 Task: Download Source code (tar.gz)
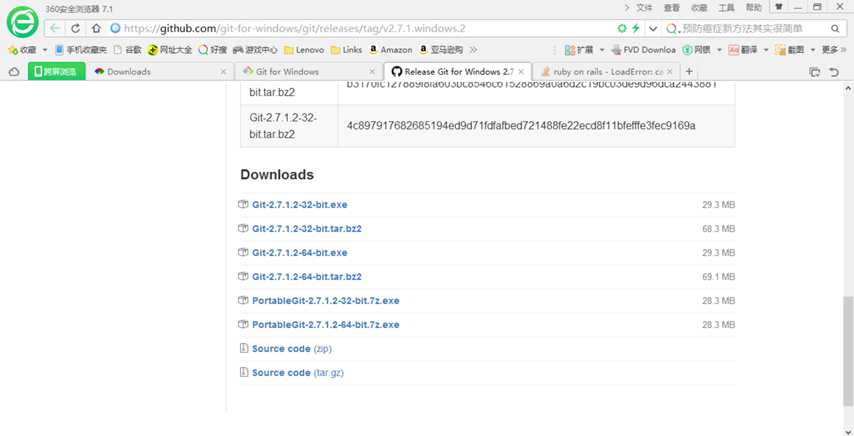click(298, 373)
